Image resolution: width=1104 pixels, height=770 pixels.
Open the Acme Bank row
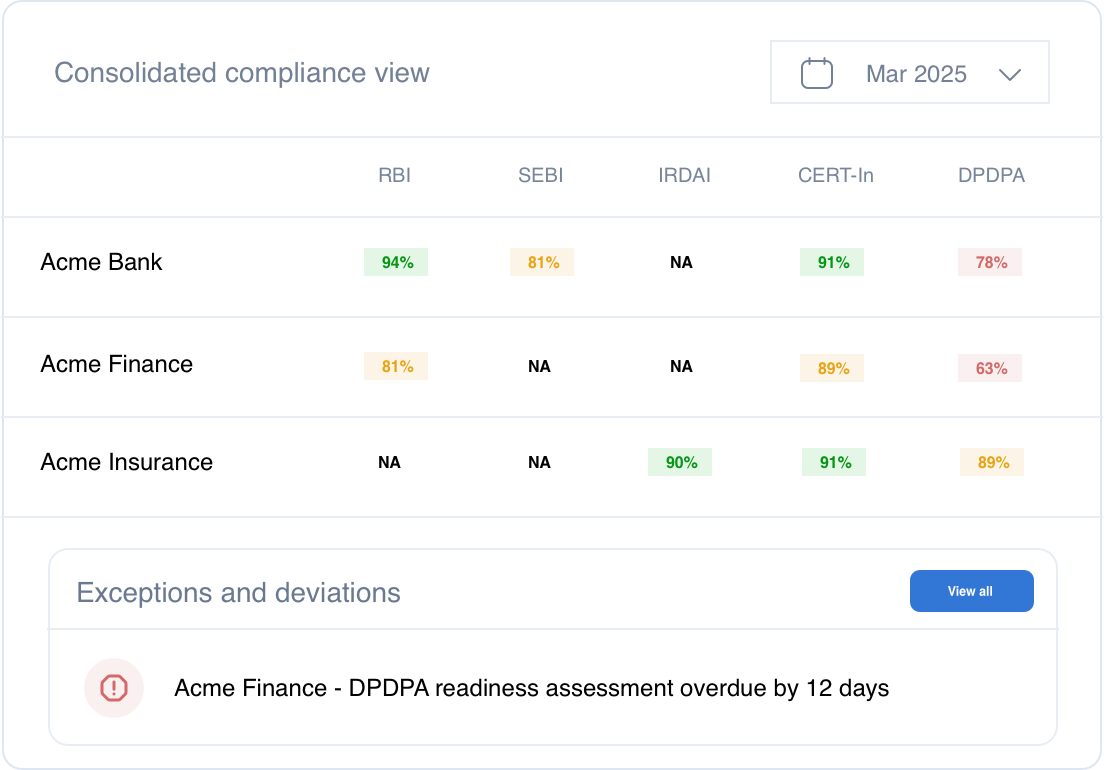click(x=101, y=262)
